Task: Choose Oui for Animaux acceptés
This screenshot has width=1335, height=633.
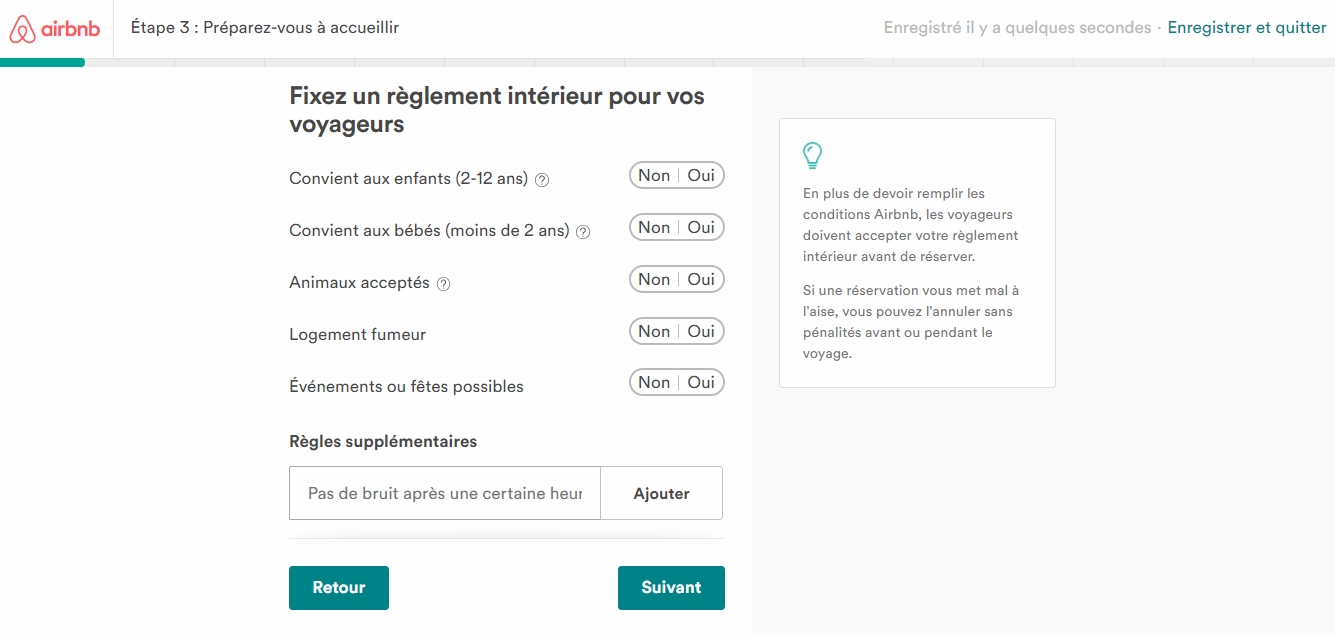Action: coord(701,280)
